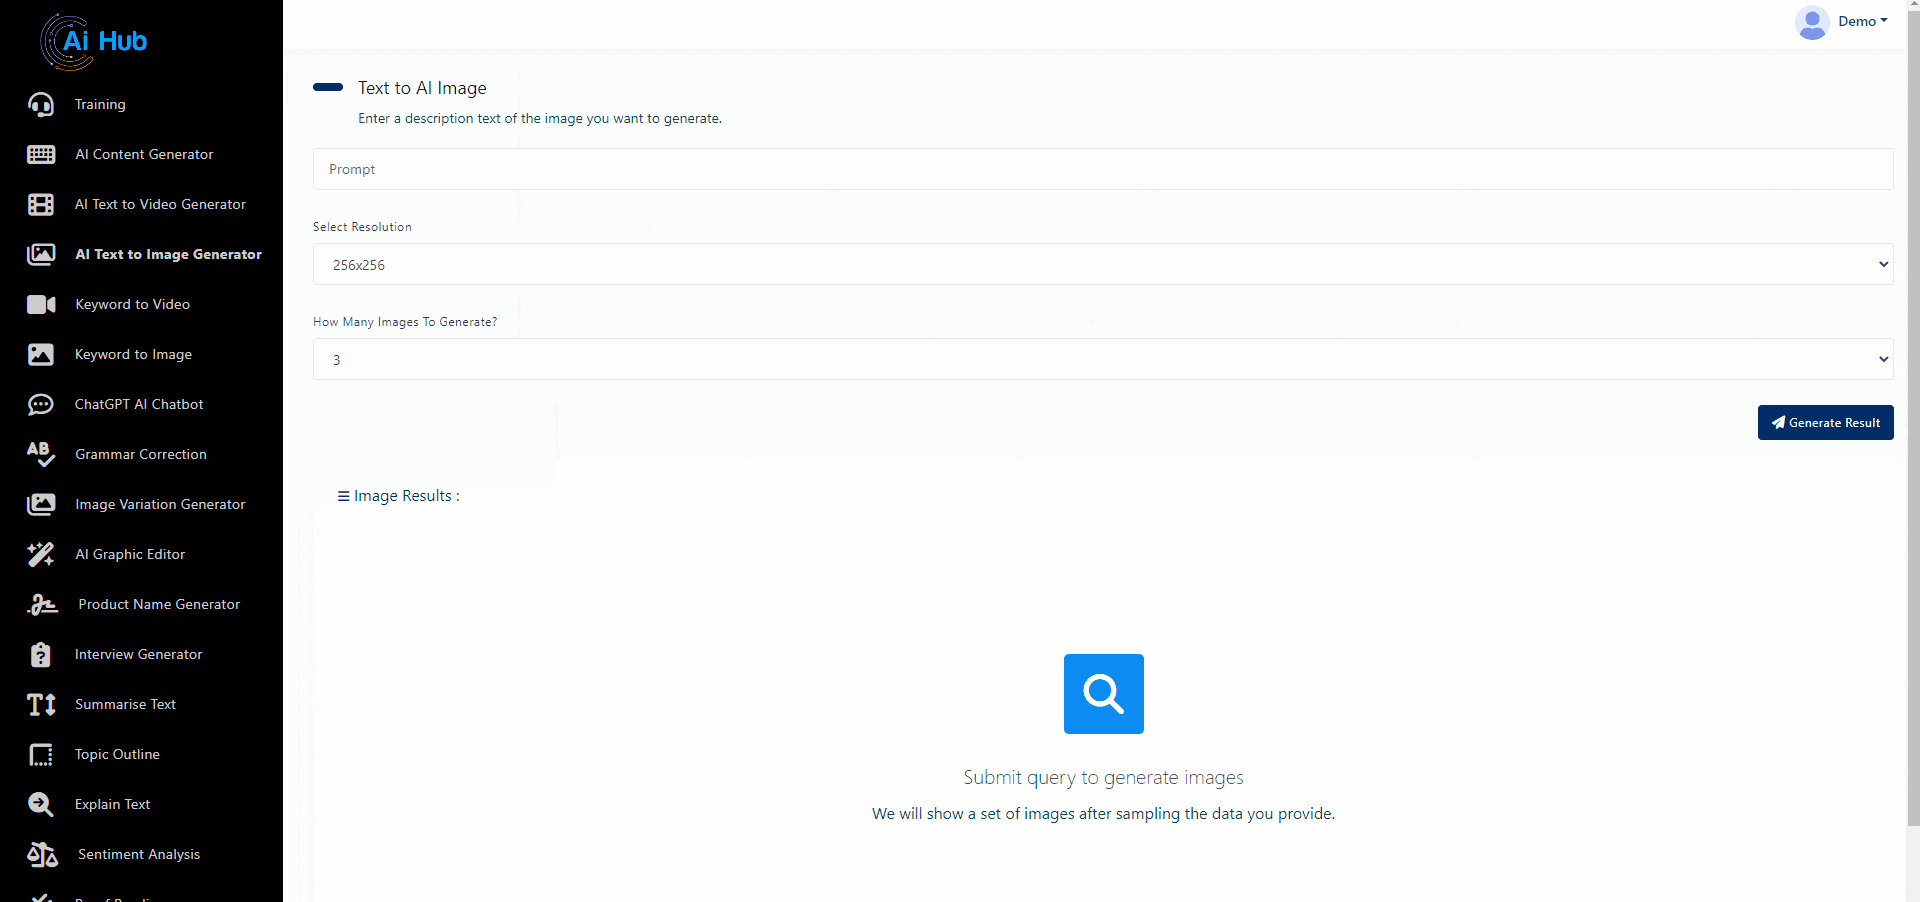The height and width of the screenshot is (902, 1920).
Task: Click the Training headset icon
Action: click(41, 104)
